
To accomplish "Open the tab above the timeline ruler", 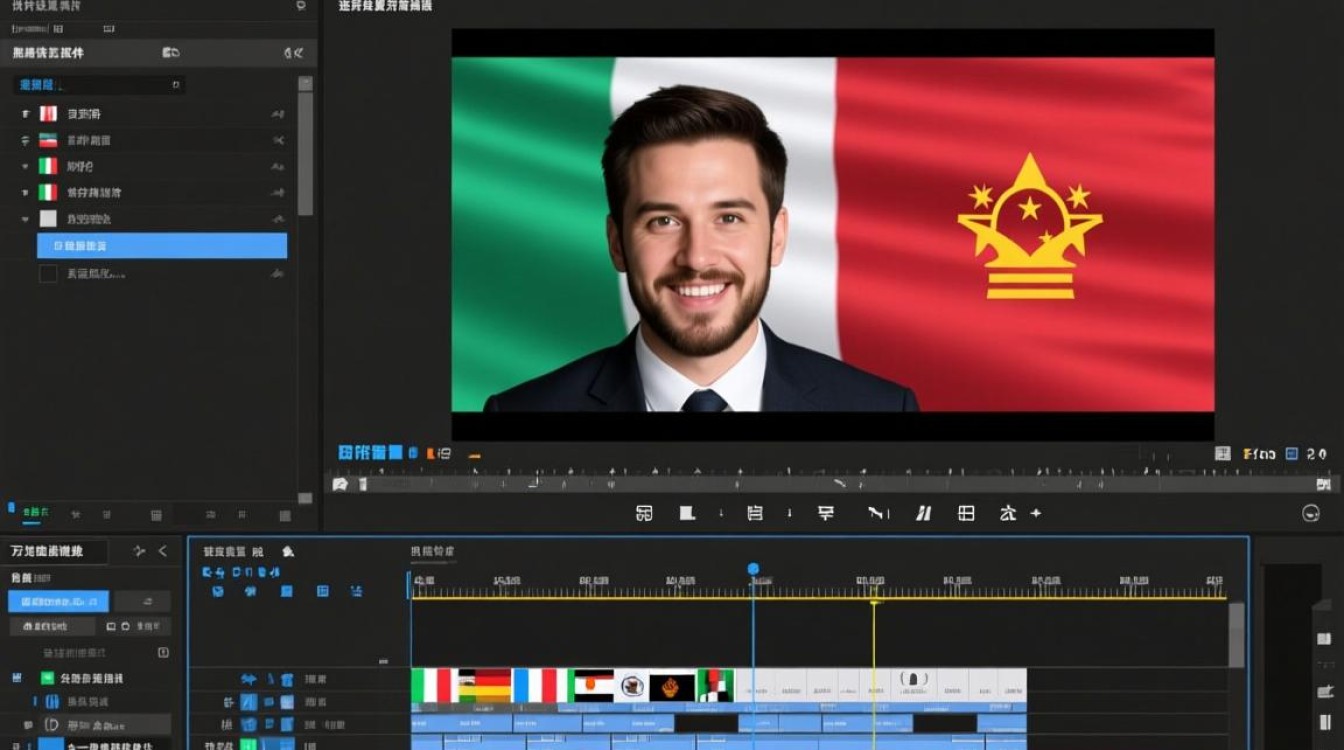I will coord(432,551).
